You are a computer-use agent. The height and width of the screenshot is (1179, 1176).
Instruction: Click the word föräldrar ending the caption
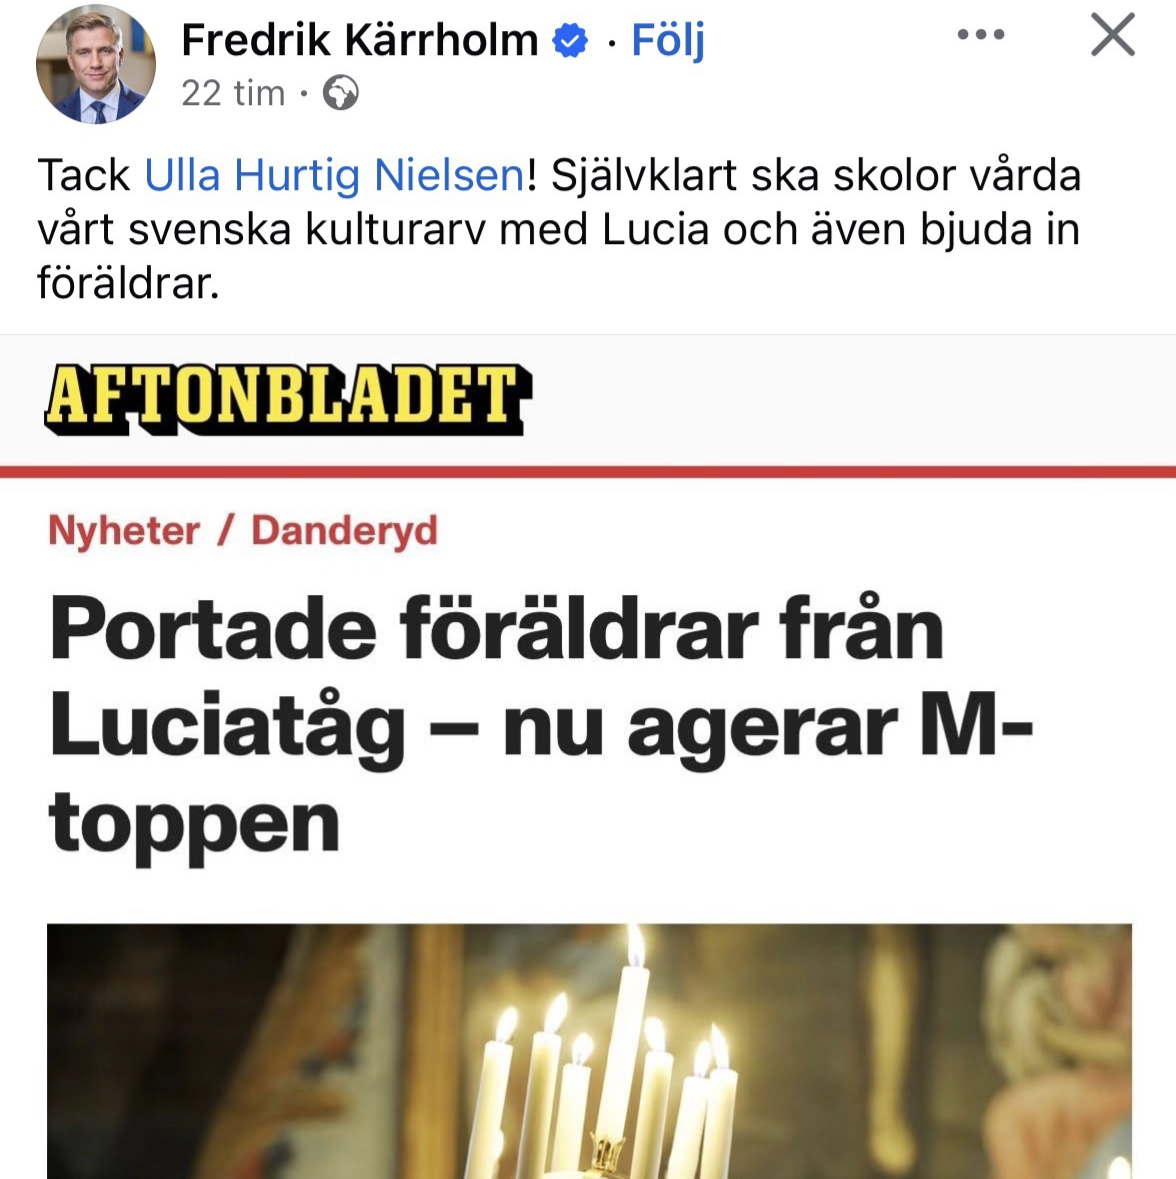(128, 283)
